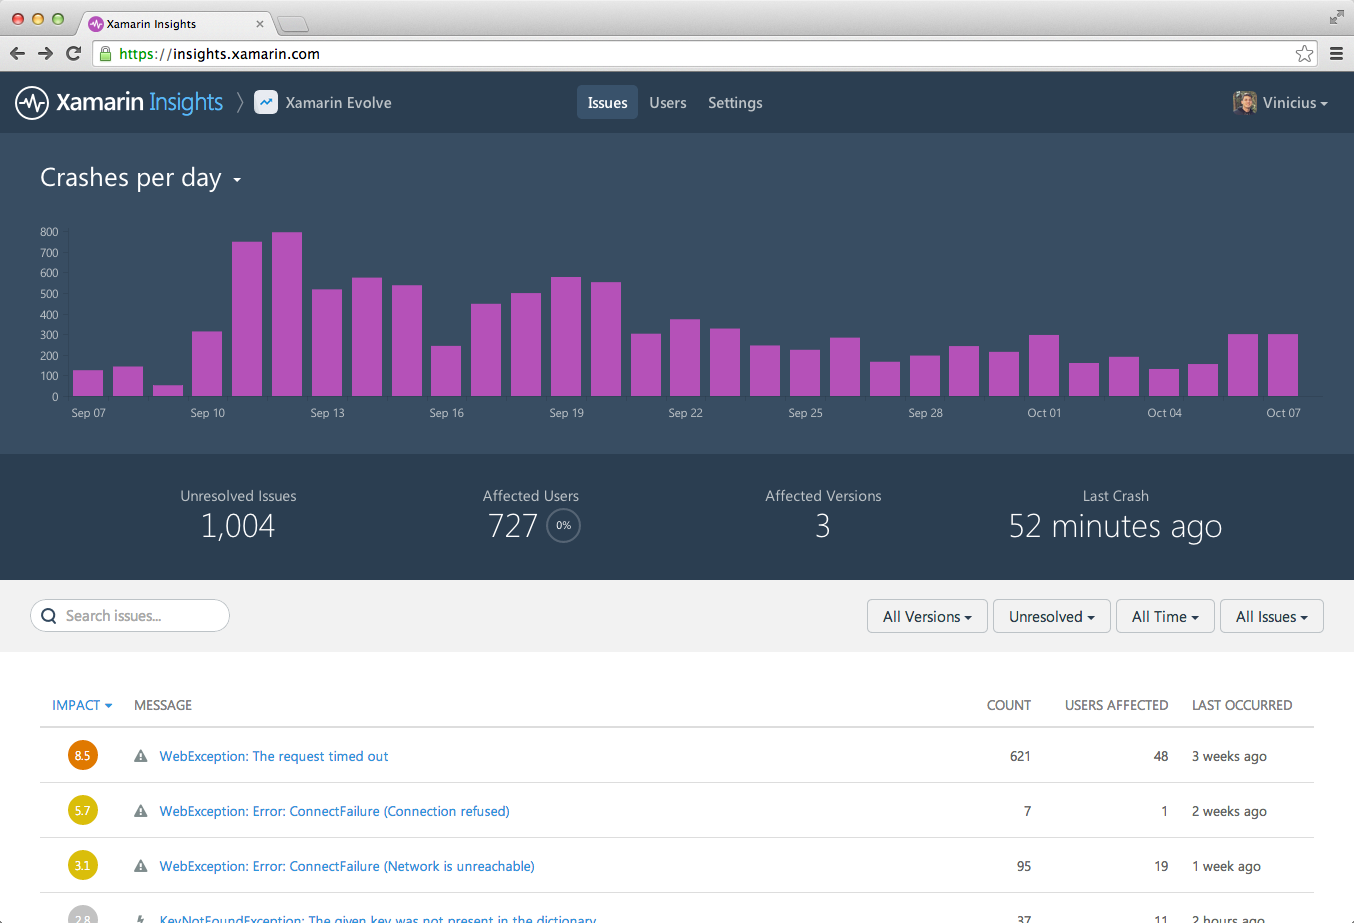Click Vinicius profile avatar picture

click(x=1245, y=102)
